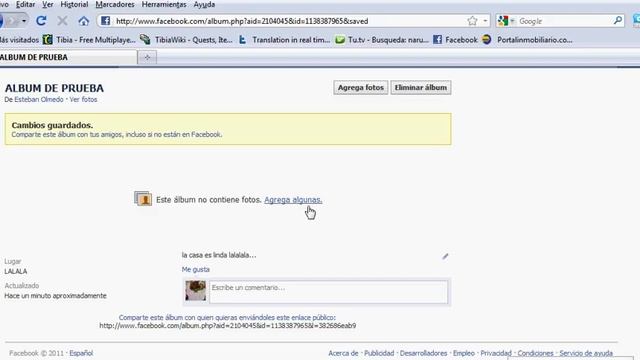Click the Stop loading X icon

pos(62,20)
